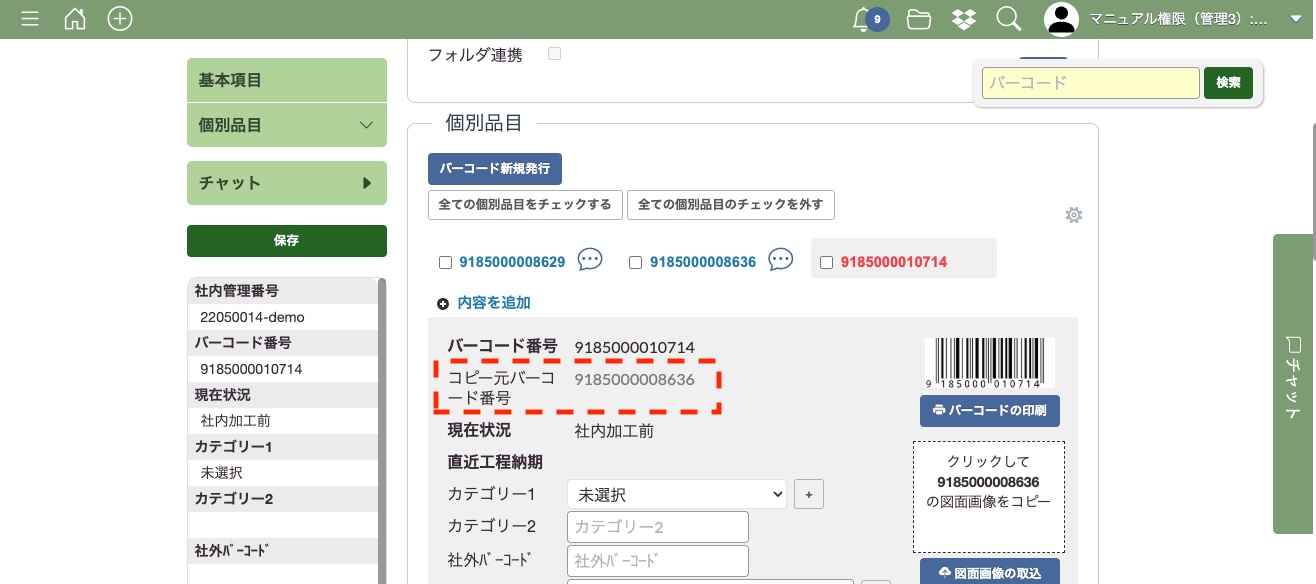Open notifications bell with badge 9
The width and height of the screenshot is (1316, 584).
coord(864,19)
